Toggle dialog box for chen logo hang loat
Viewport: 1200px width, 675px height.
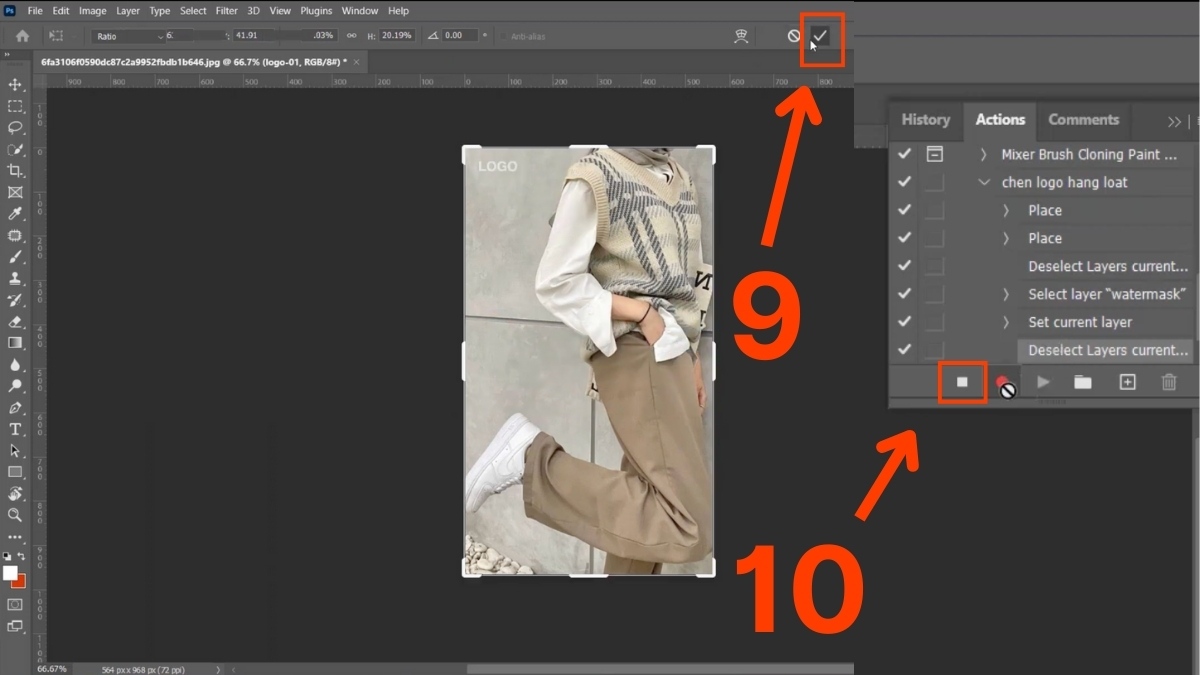(934, 182)
